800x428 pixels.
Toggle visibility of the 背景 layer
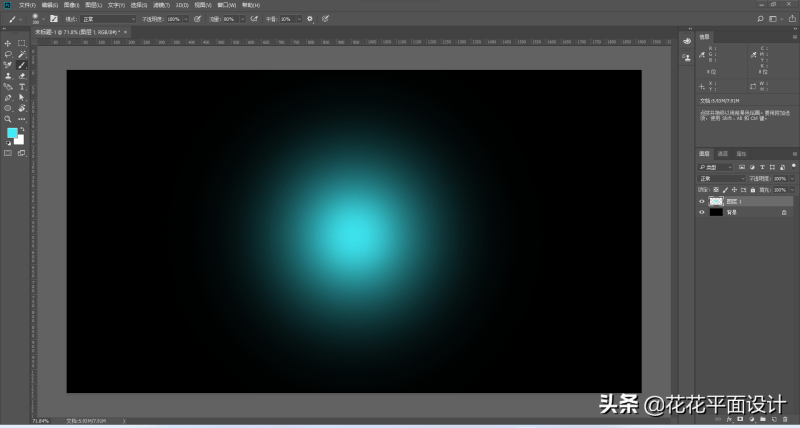(702, 212)
